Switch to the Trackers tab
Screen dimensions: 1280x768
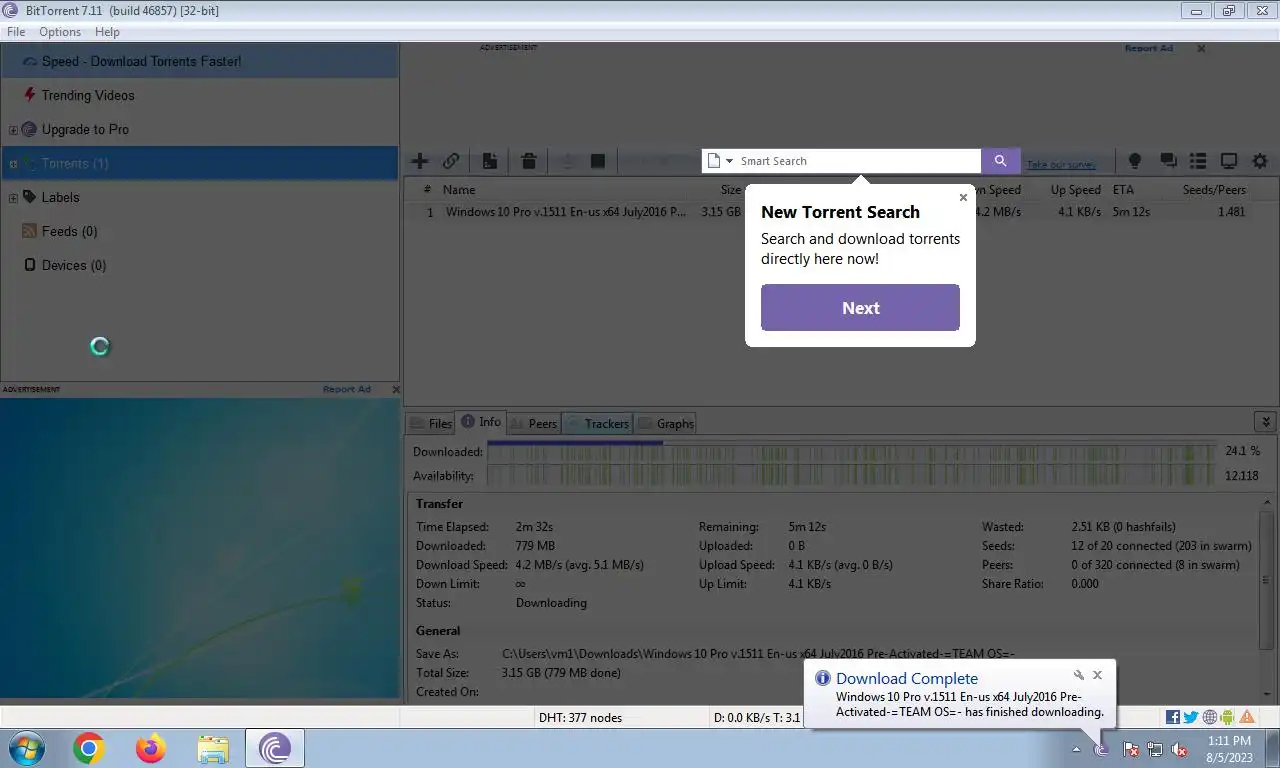pyautogui.click(x=597, y=423)
